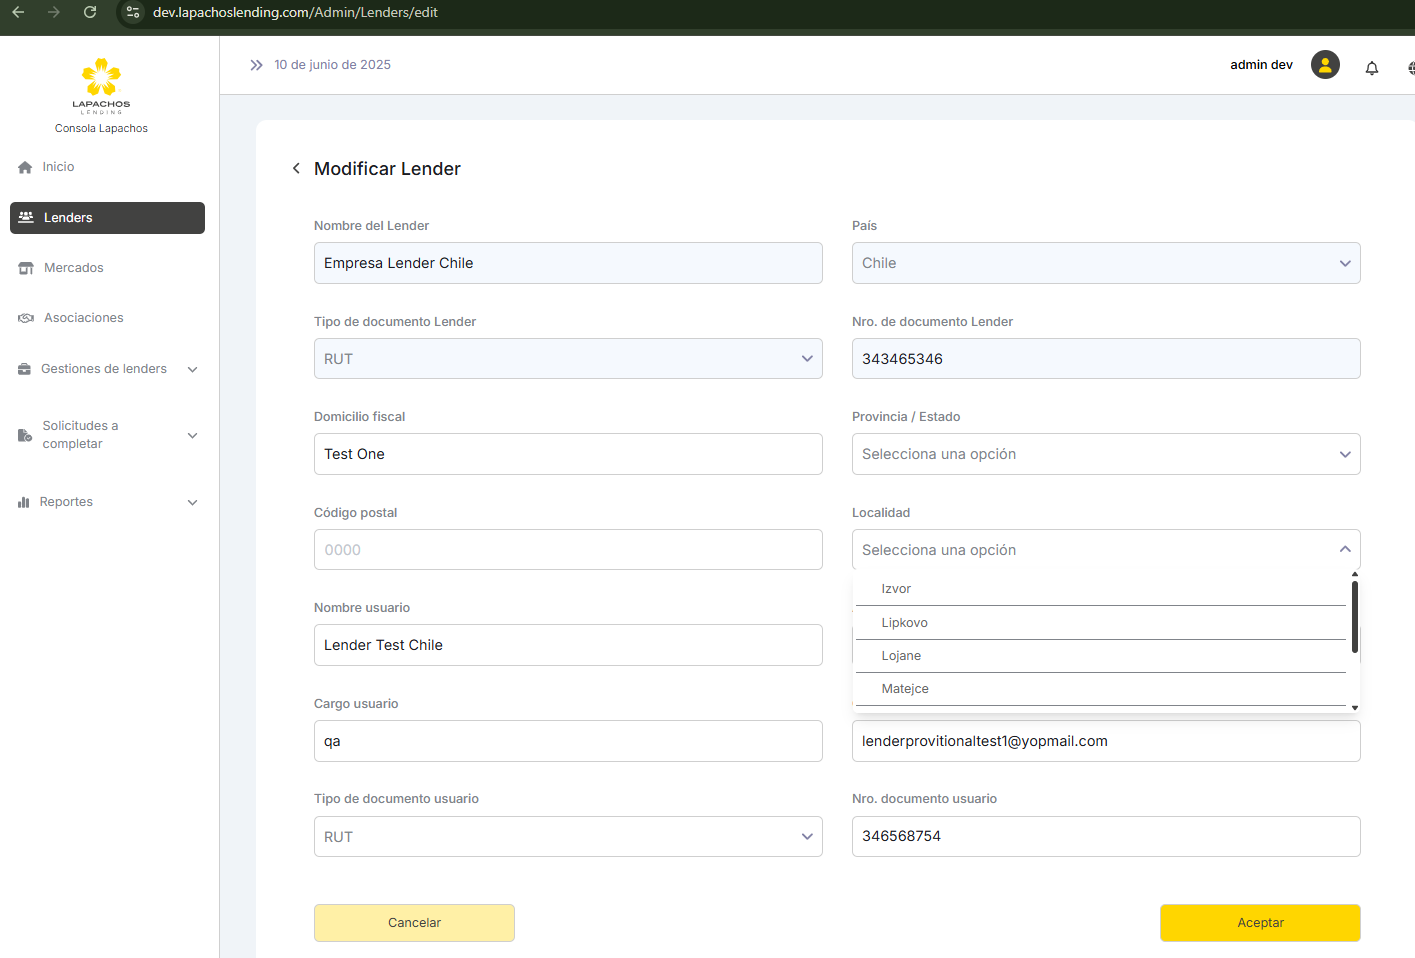1415x958 pixels.
Task: Click the Mercados store icon
Action: click(x=26, y=268)
